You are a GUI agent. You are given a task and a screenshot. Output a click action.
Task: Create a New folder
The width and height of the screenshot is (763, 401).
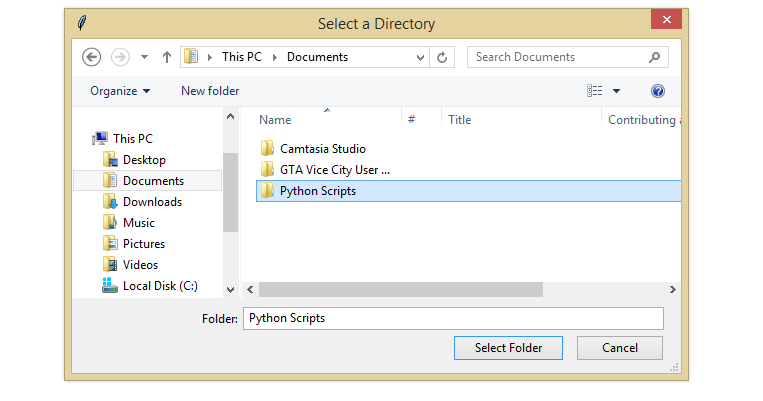(x=210, y=91)
